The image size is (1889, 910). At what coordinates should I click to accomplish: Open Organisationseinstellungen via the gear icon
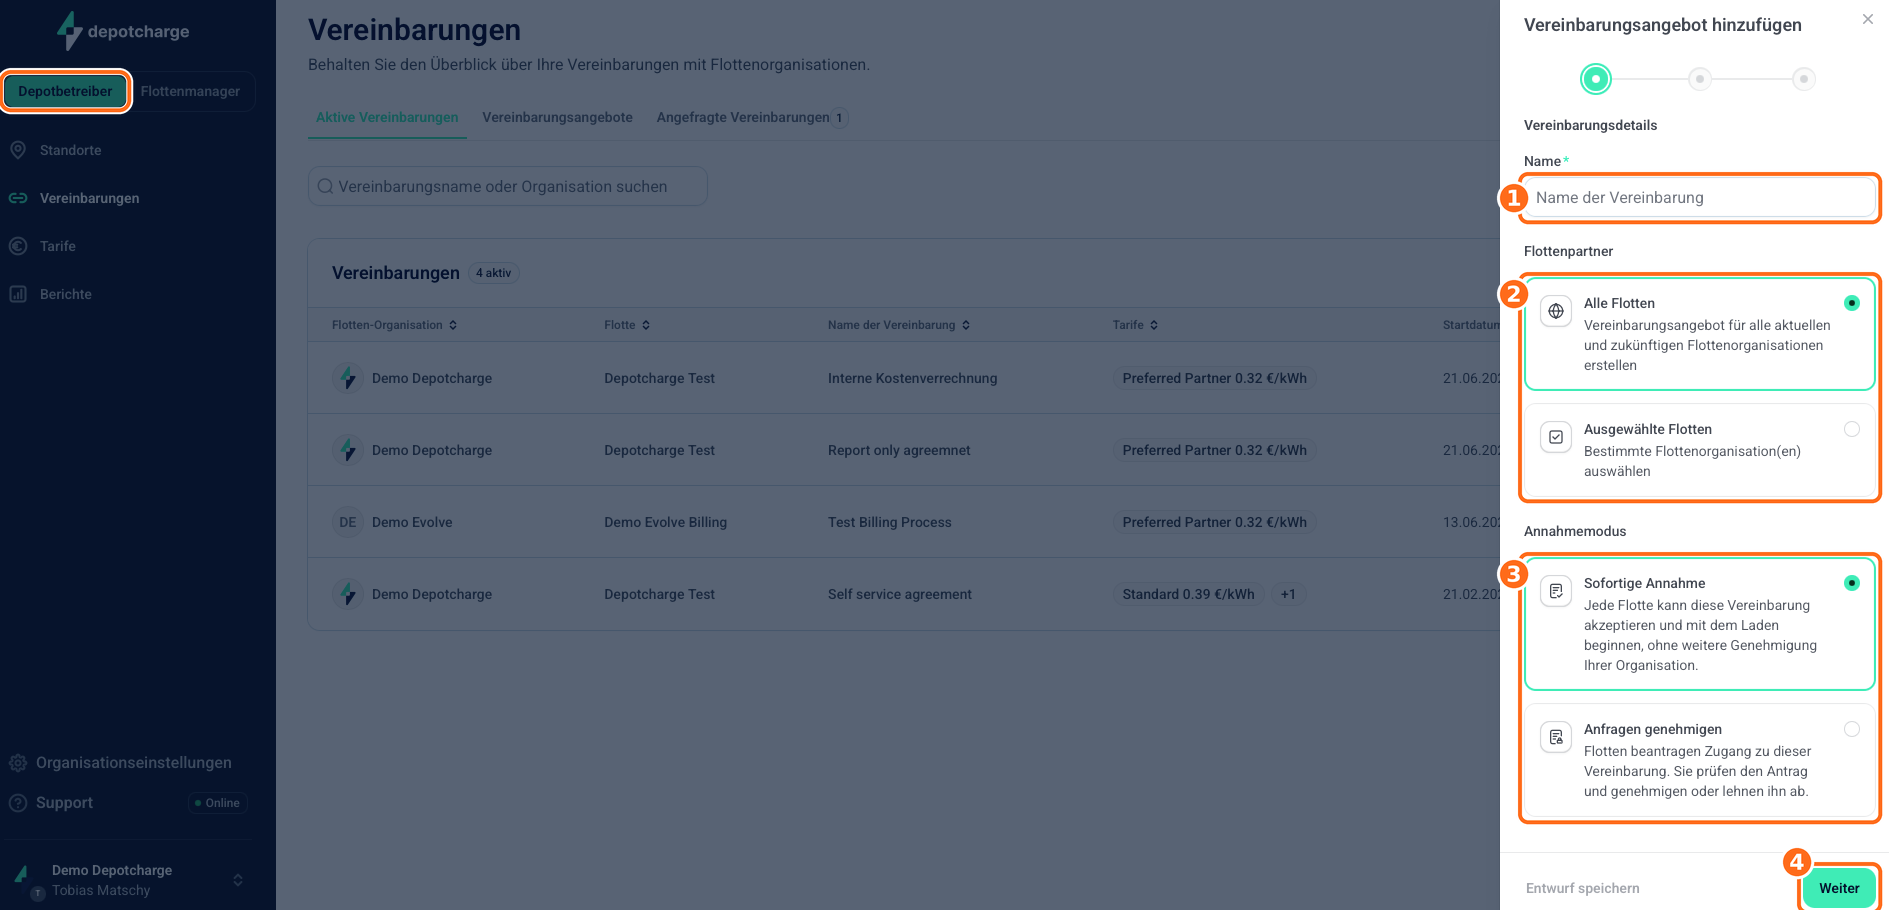18,763
